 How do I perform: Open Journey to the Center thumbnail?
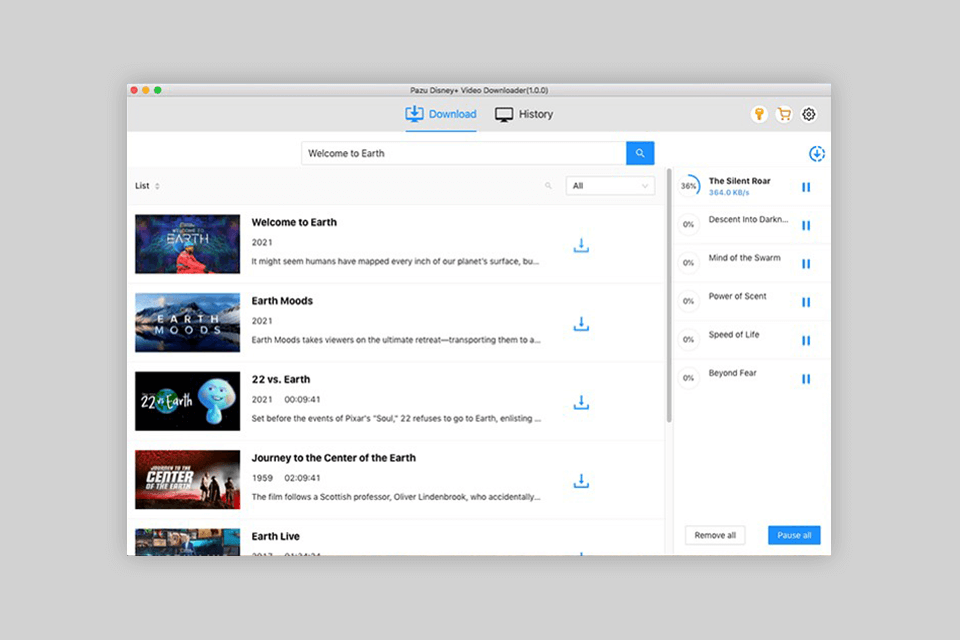[x=187, y=480]
